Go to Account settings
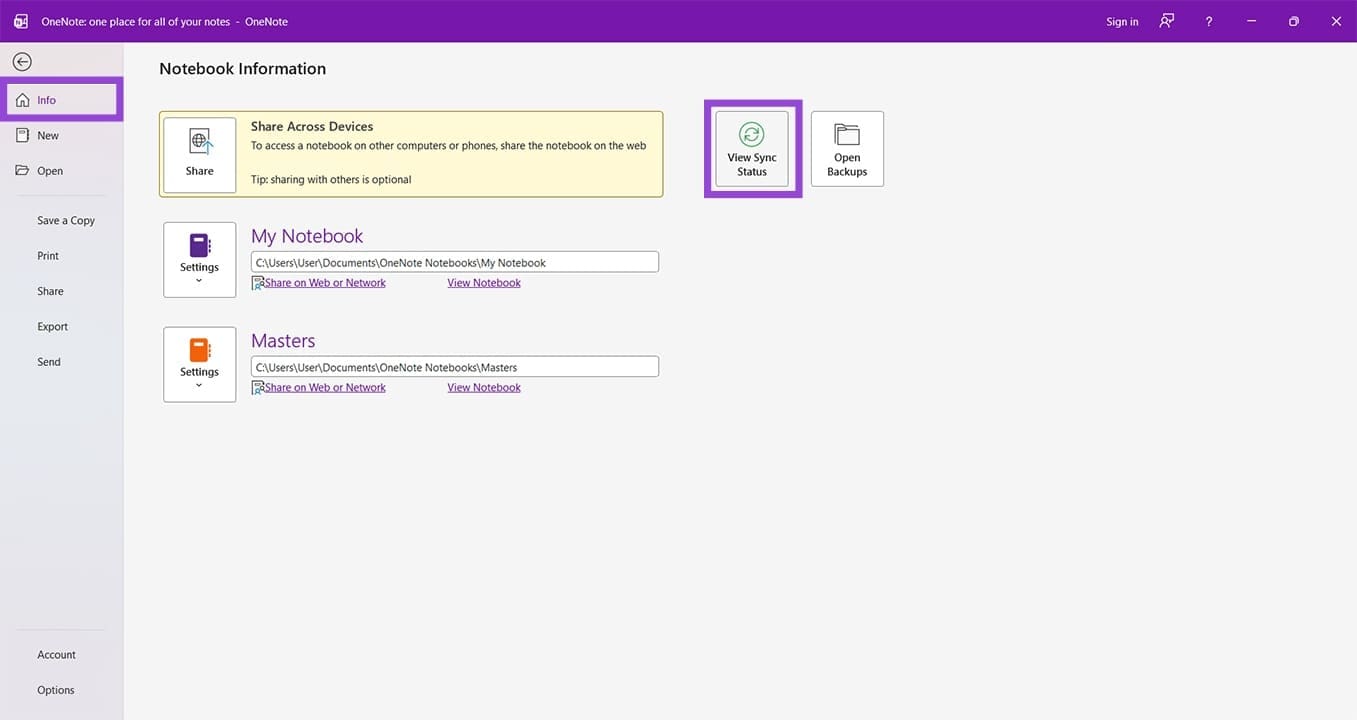Viewport: 1357px width, 720px height. click(x=56, y=654)
